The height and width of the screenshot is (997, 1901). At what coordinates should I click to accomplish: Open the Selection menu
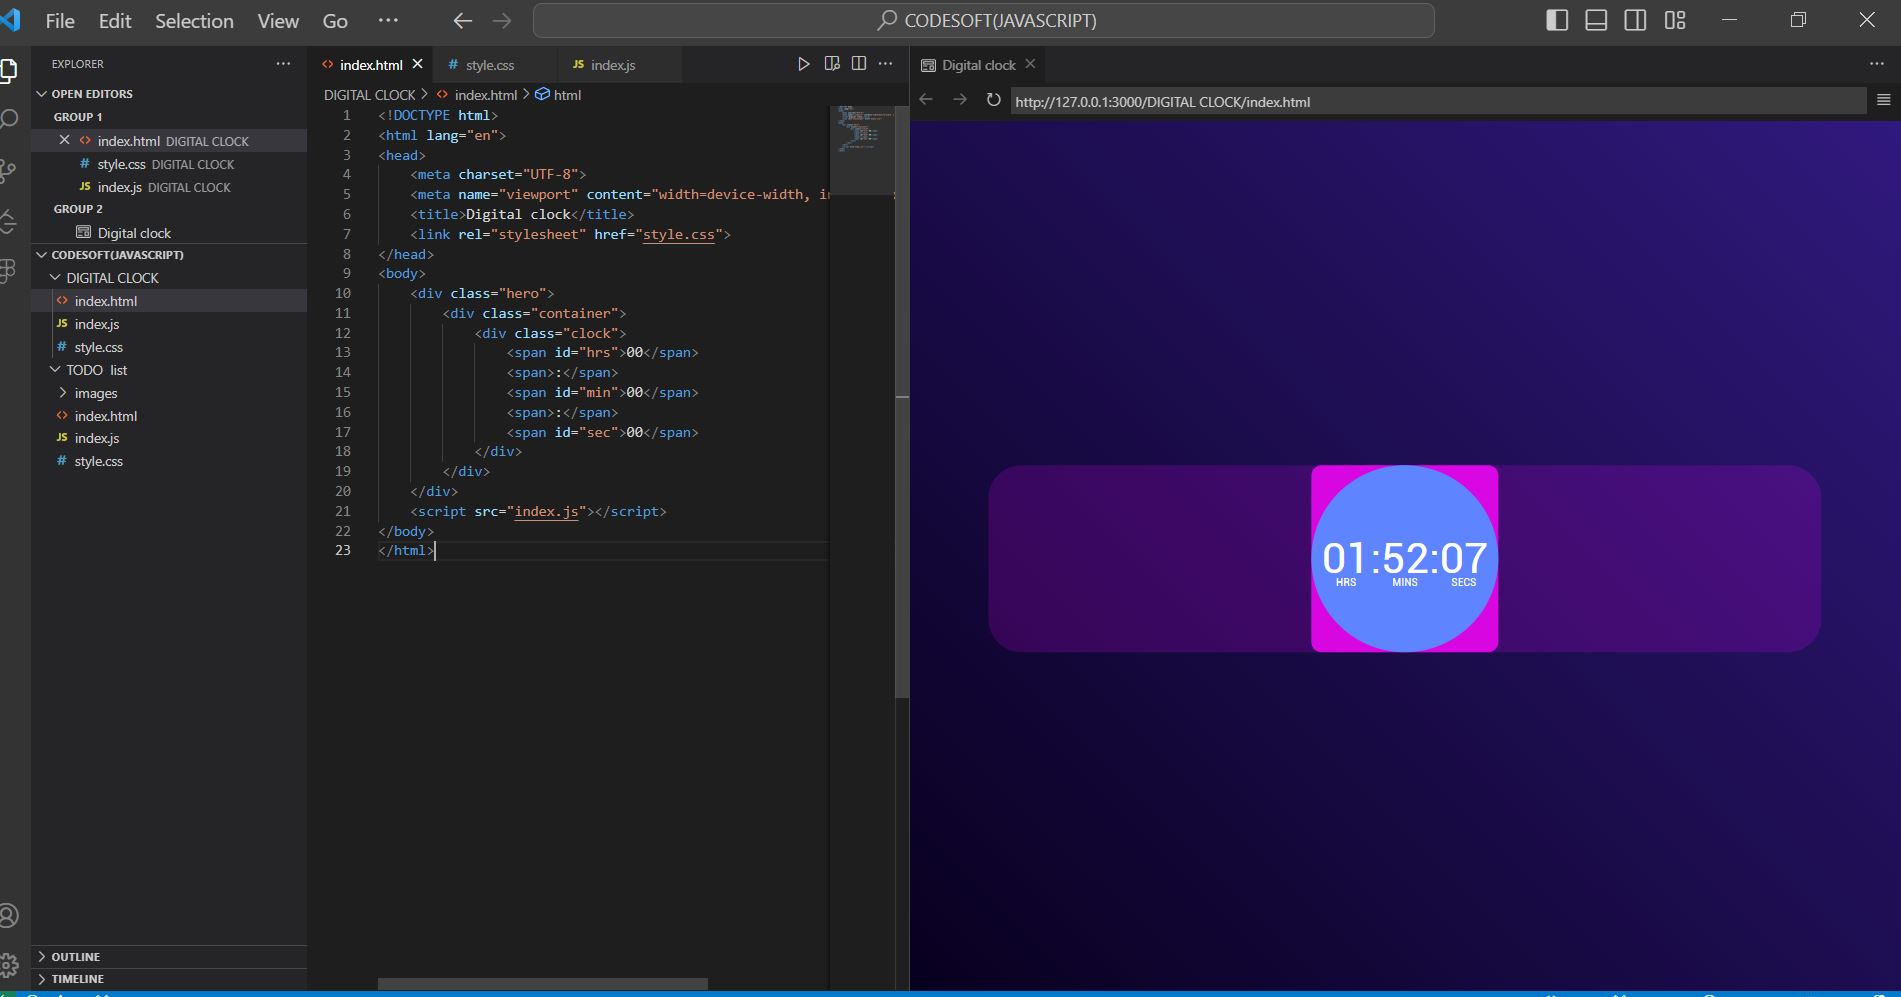click(x=194, y=21)
